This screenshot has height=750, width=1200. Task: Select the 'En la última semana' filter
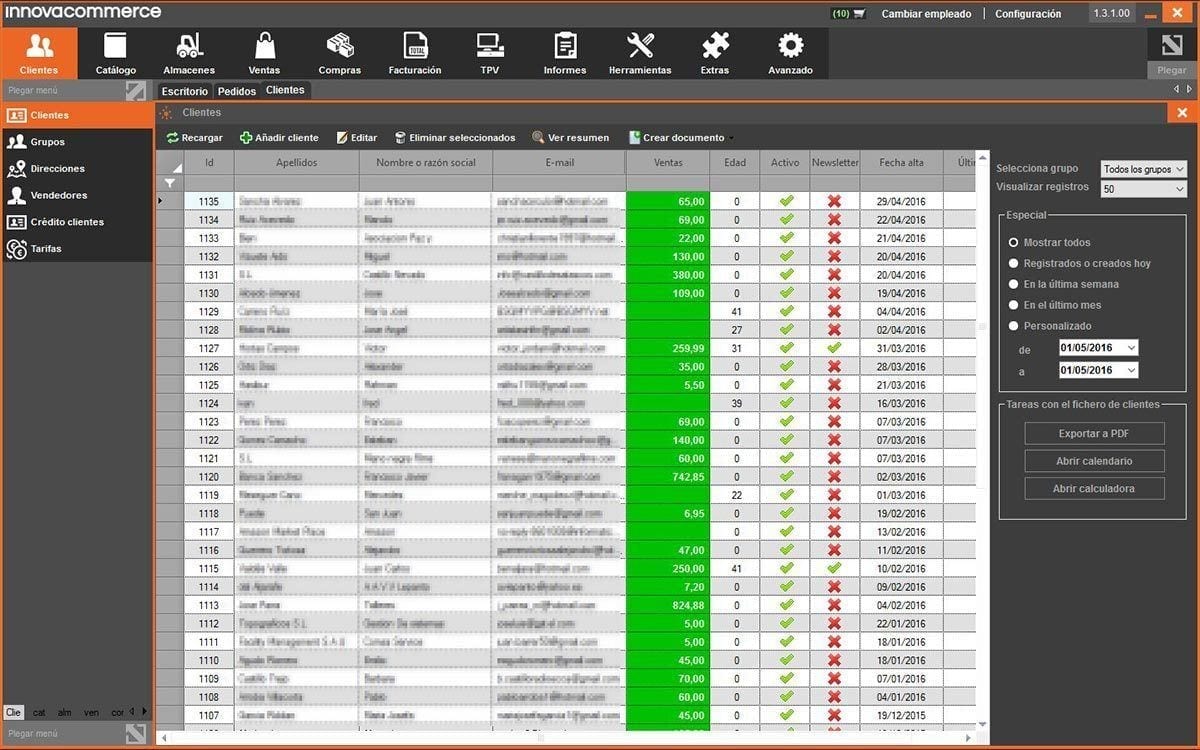(x=1014, y=285)
